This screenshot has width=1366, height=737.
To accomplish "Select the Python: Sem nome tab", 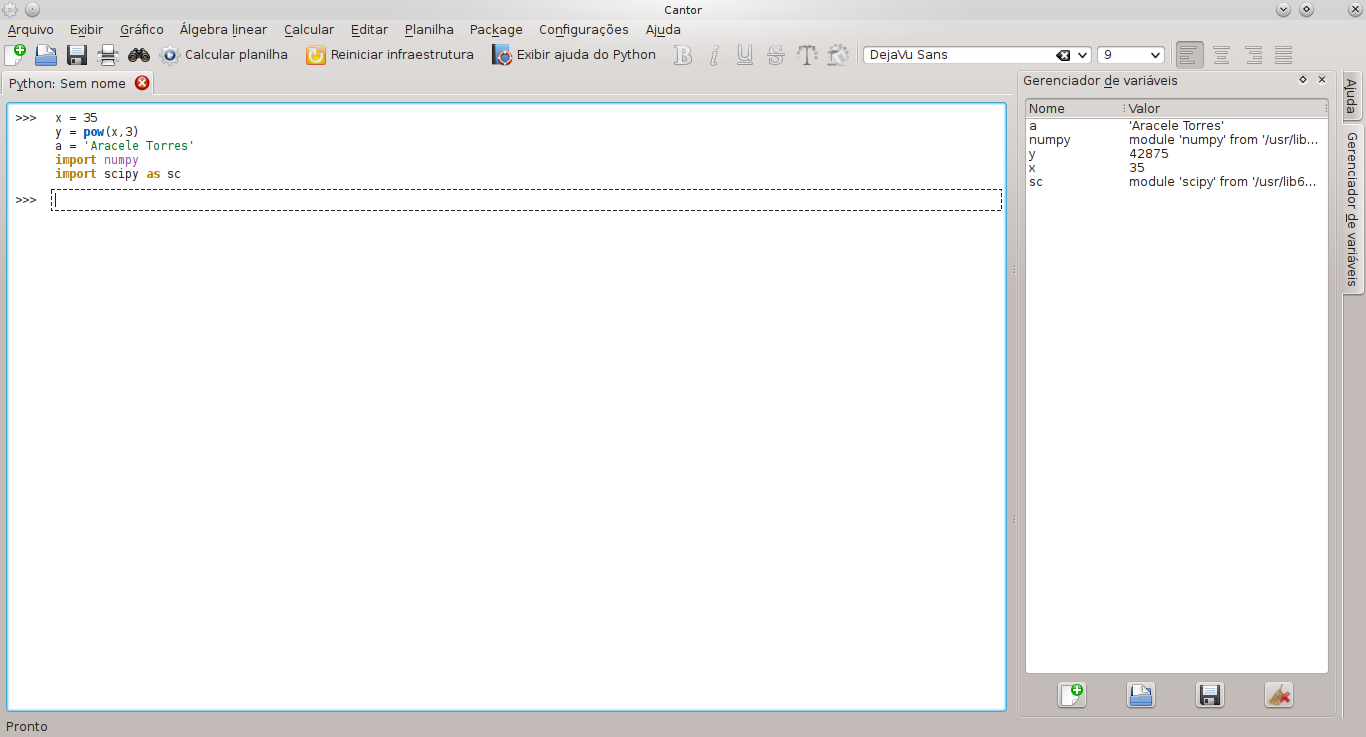I will pos(67,84).
